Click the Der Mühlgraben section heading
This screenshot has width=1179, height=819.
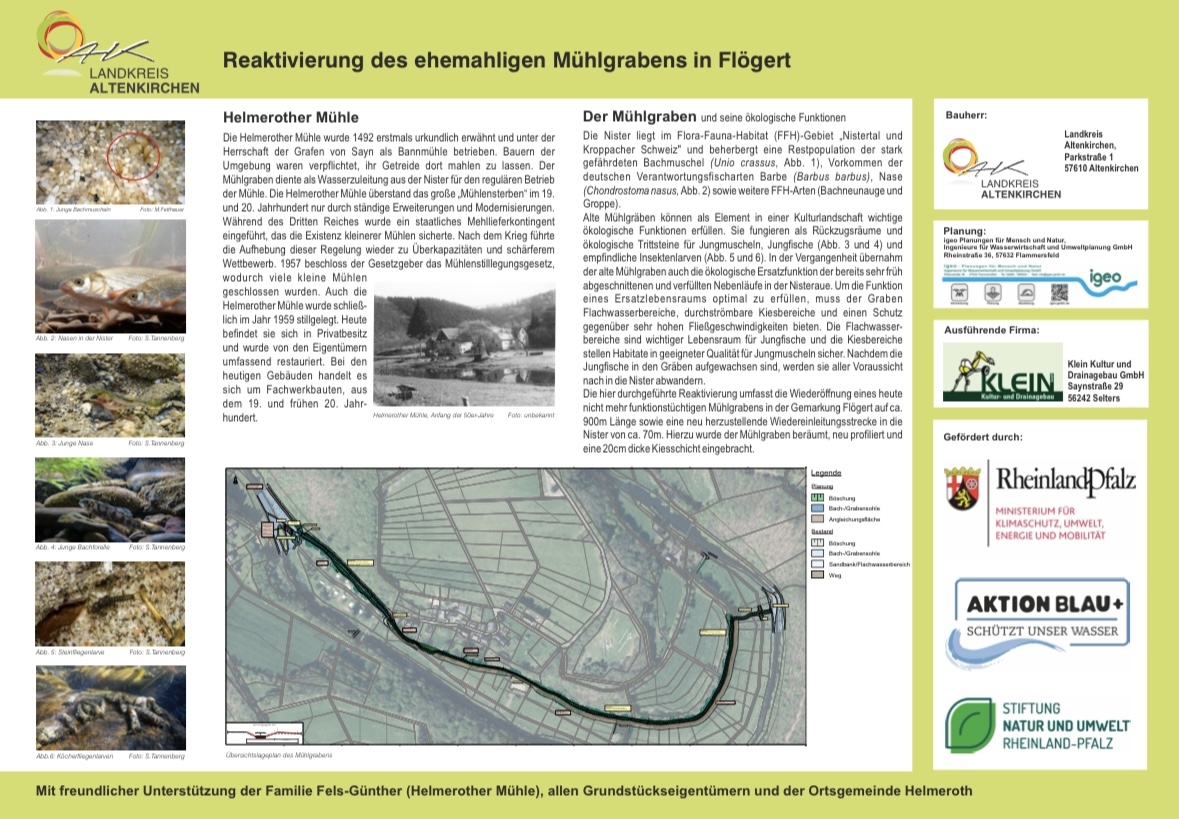point(640,116)
